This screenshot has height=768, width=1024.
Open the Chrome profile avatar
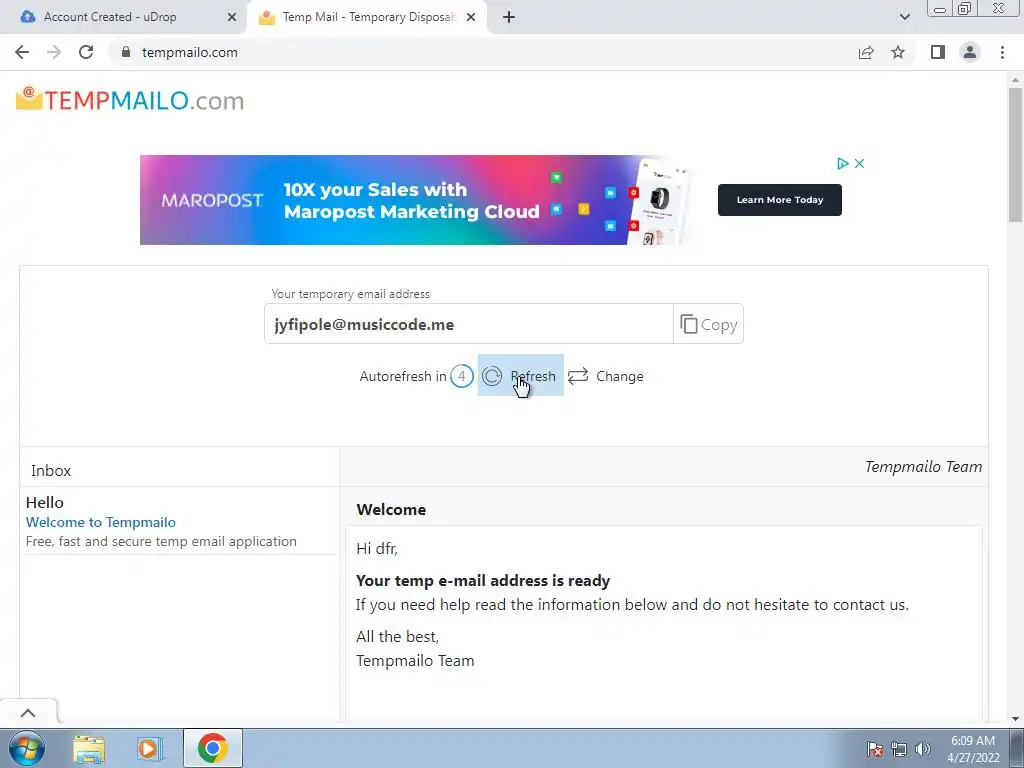click(x=970, y=52)
